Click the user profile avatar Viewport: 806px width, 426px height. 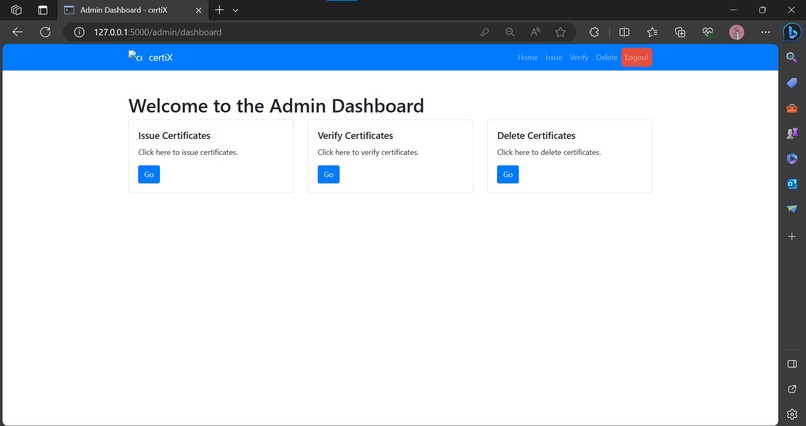click(x=737, y=32)
